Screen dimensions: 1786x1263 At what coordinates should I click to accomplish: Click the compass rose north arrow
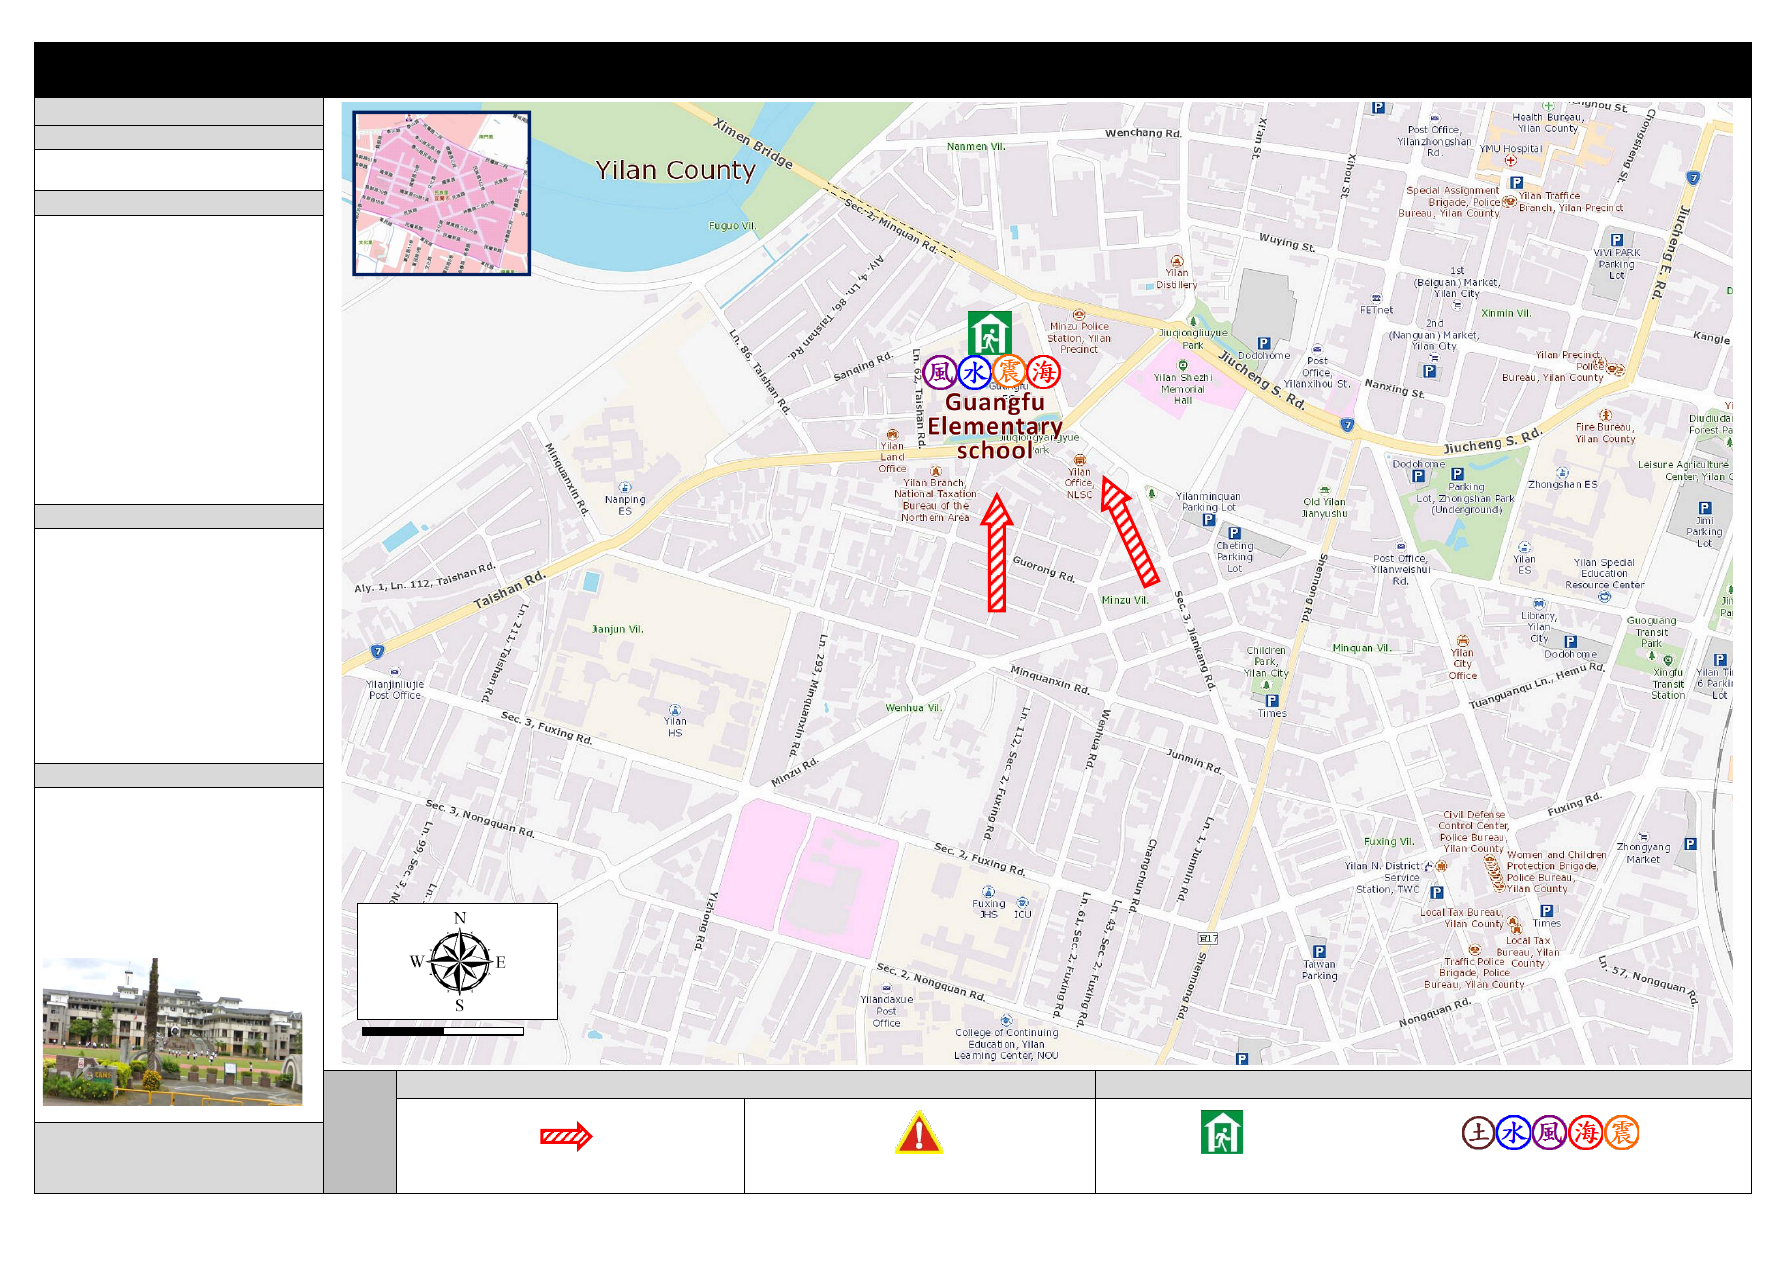[x=459, y=961]
